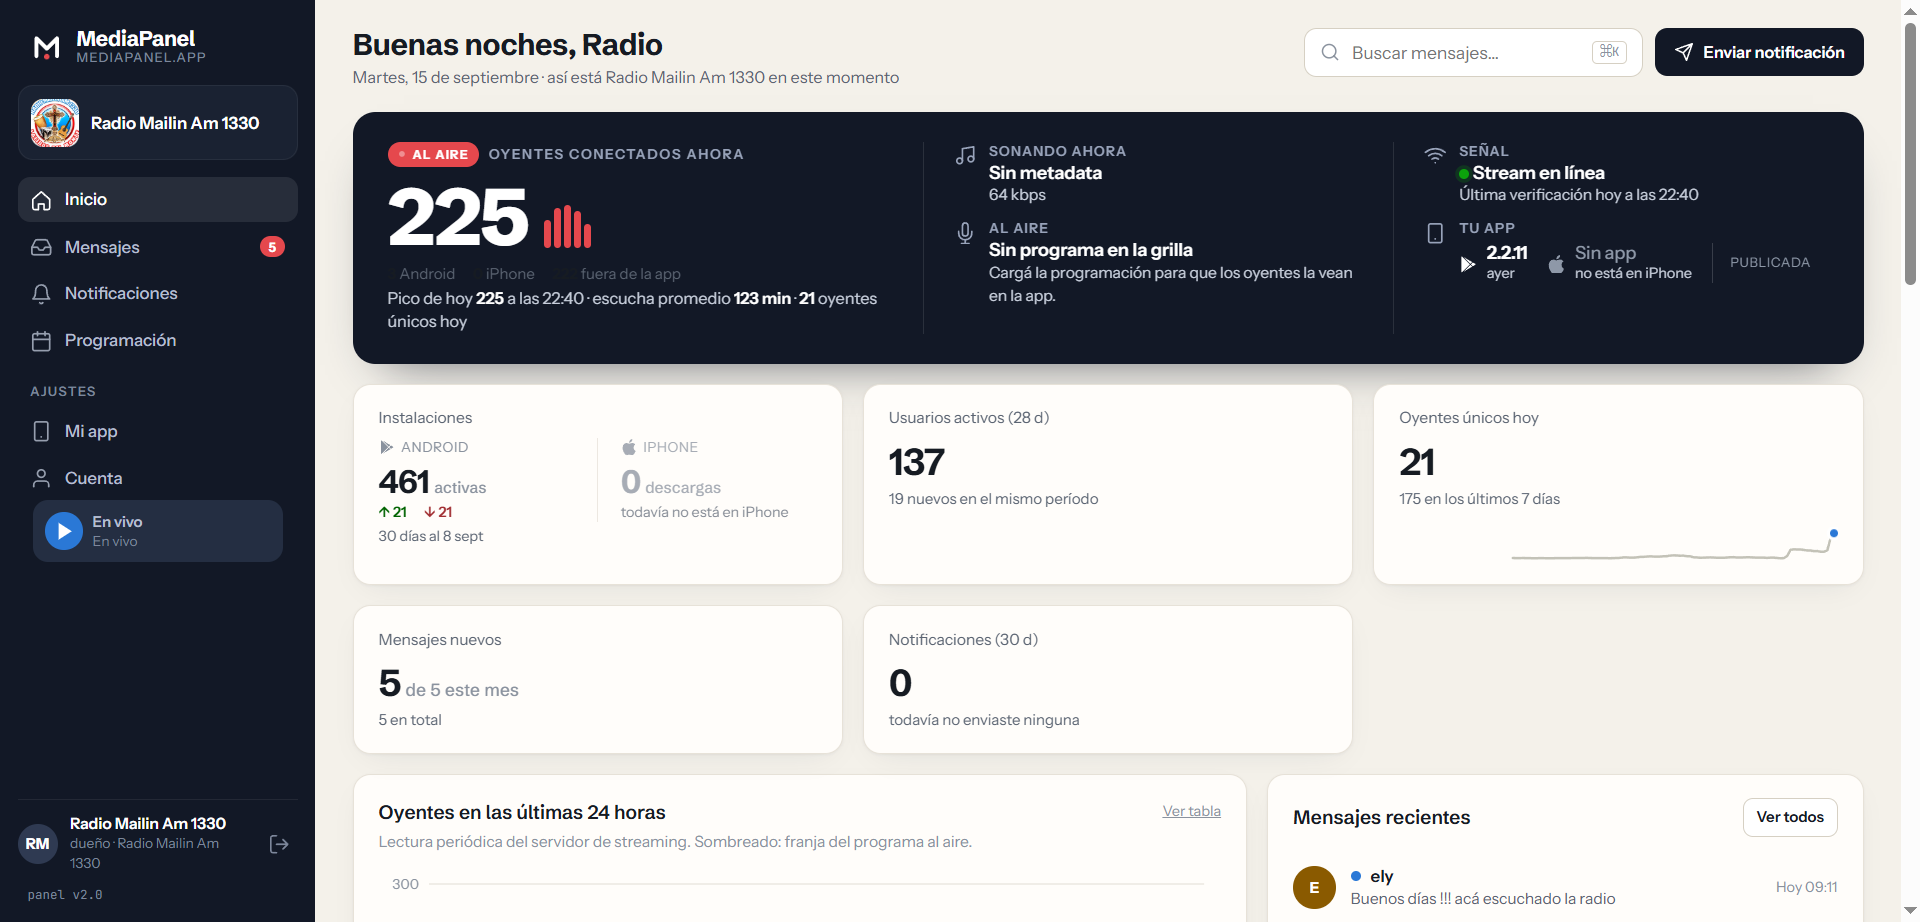Image resolution: width=1920 pixels, height=922 pixels.
Task: Open the Notificaciones section
Action: 158,293
